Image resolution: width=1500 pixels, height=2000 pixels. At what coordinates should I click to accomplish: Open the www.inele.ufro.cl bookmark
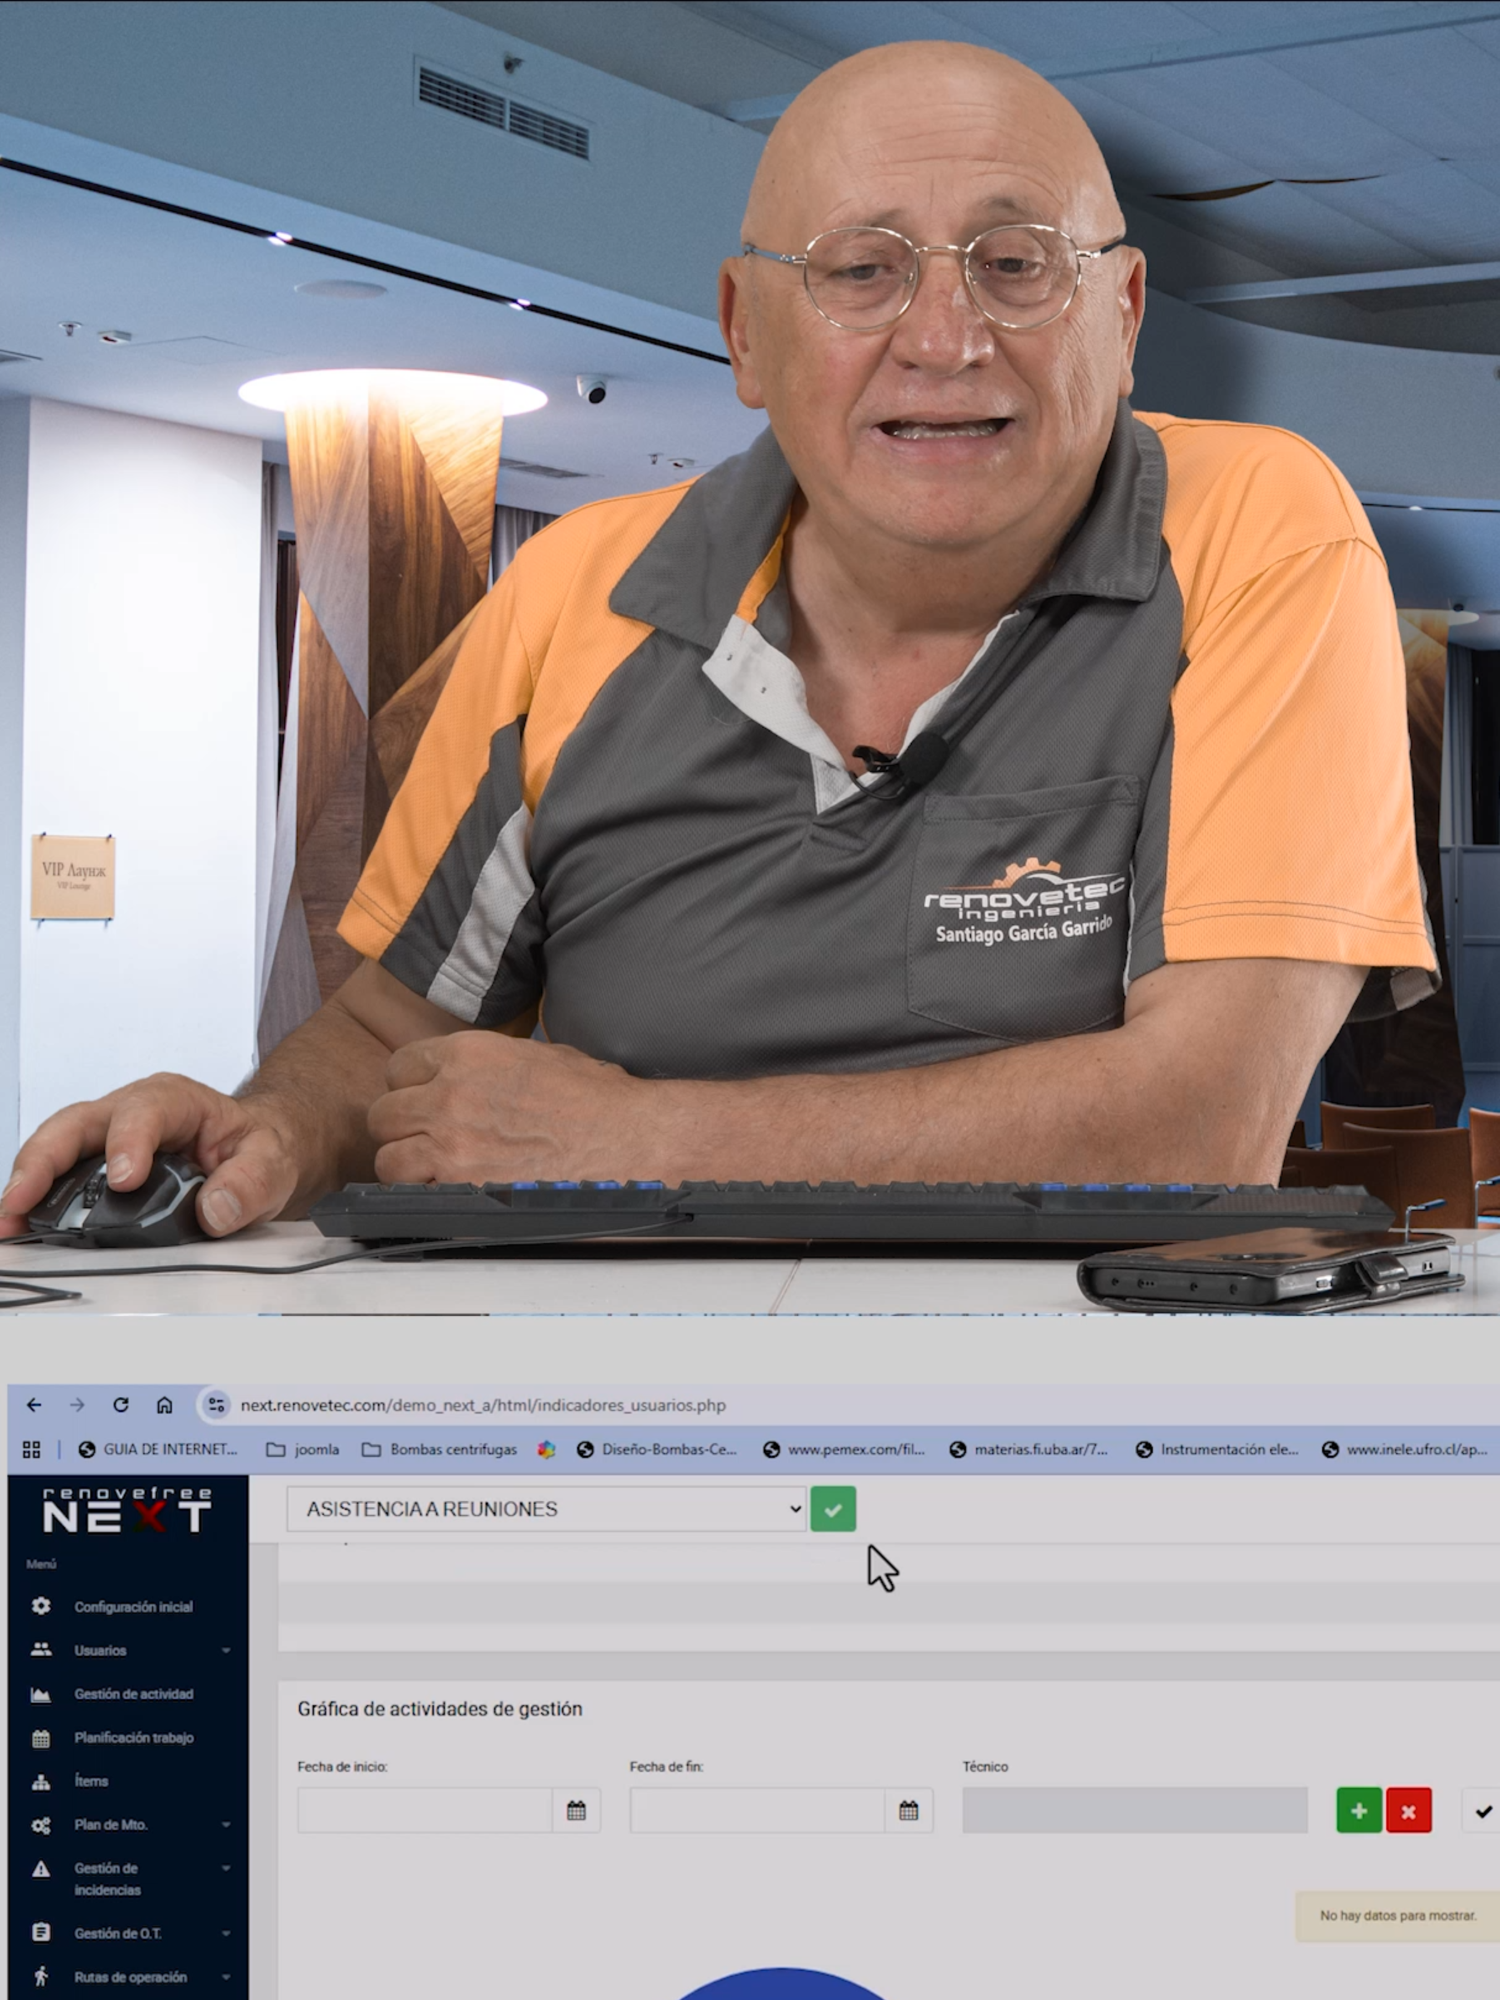coord(1404,1449)
